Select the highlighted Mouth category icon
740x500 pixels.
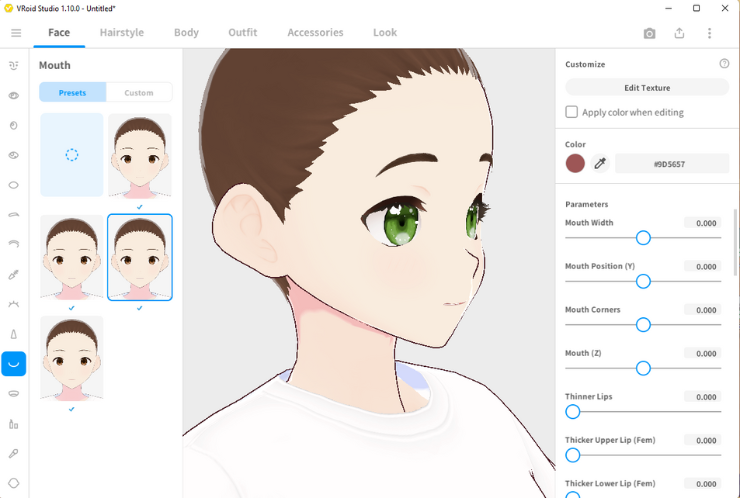click(14, 364)
